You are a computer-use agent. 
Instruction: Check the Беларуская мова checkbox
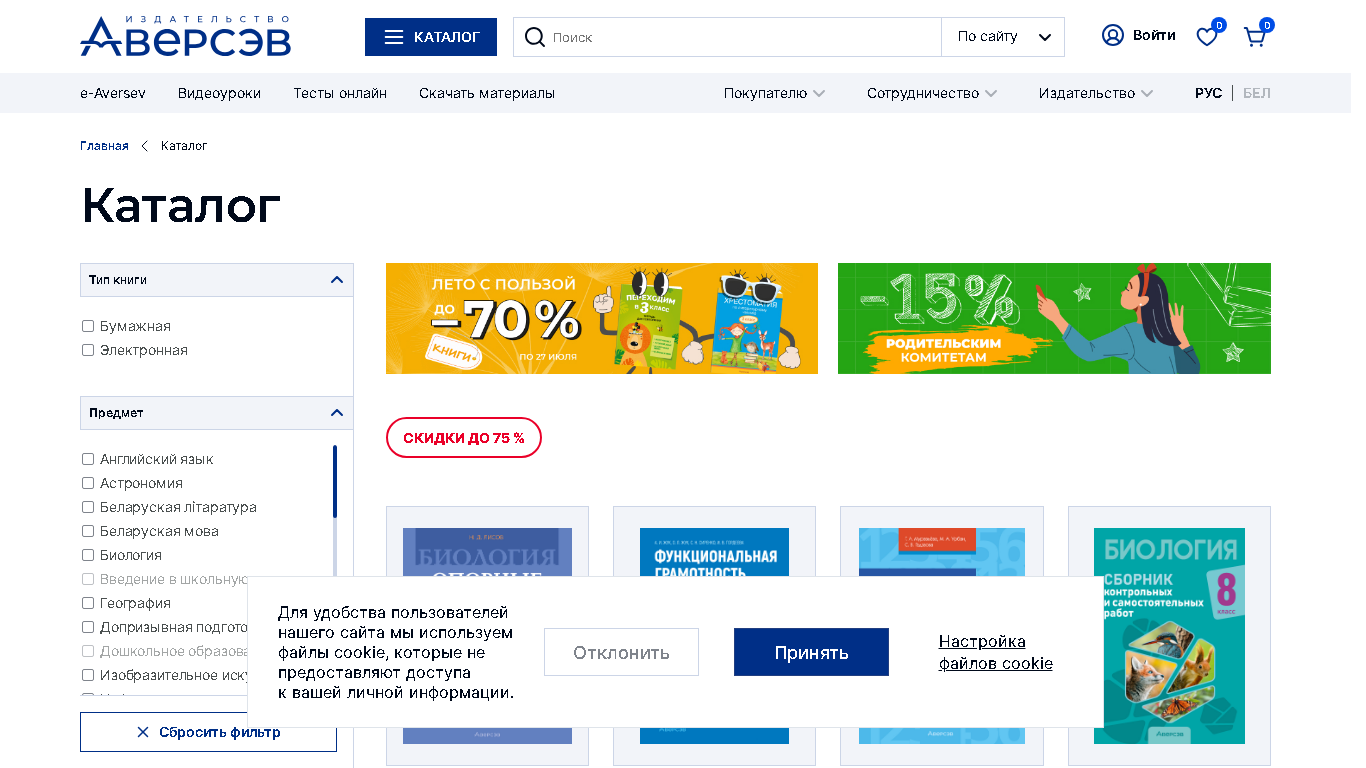88,531
